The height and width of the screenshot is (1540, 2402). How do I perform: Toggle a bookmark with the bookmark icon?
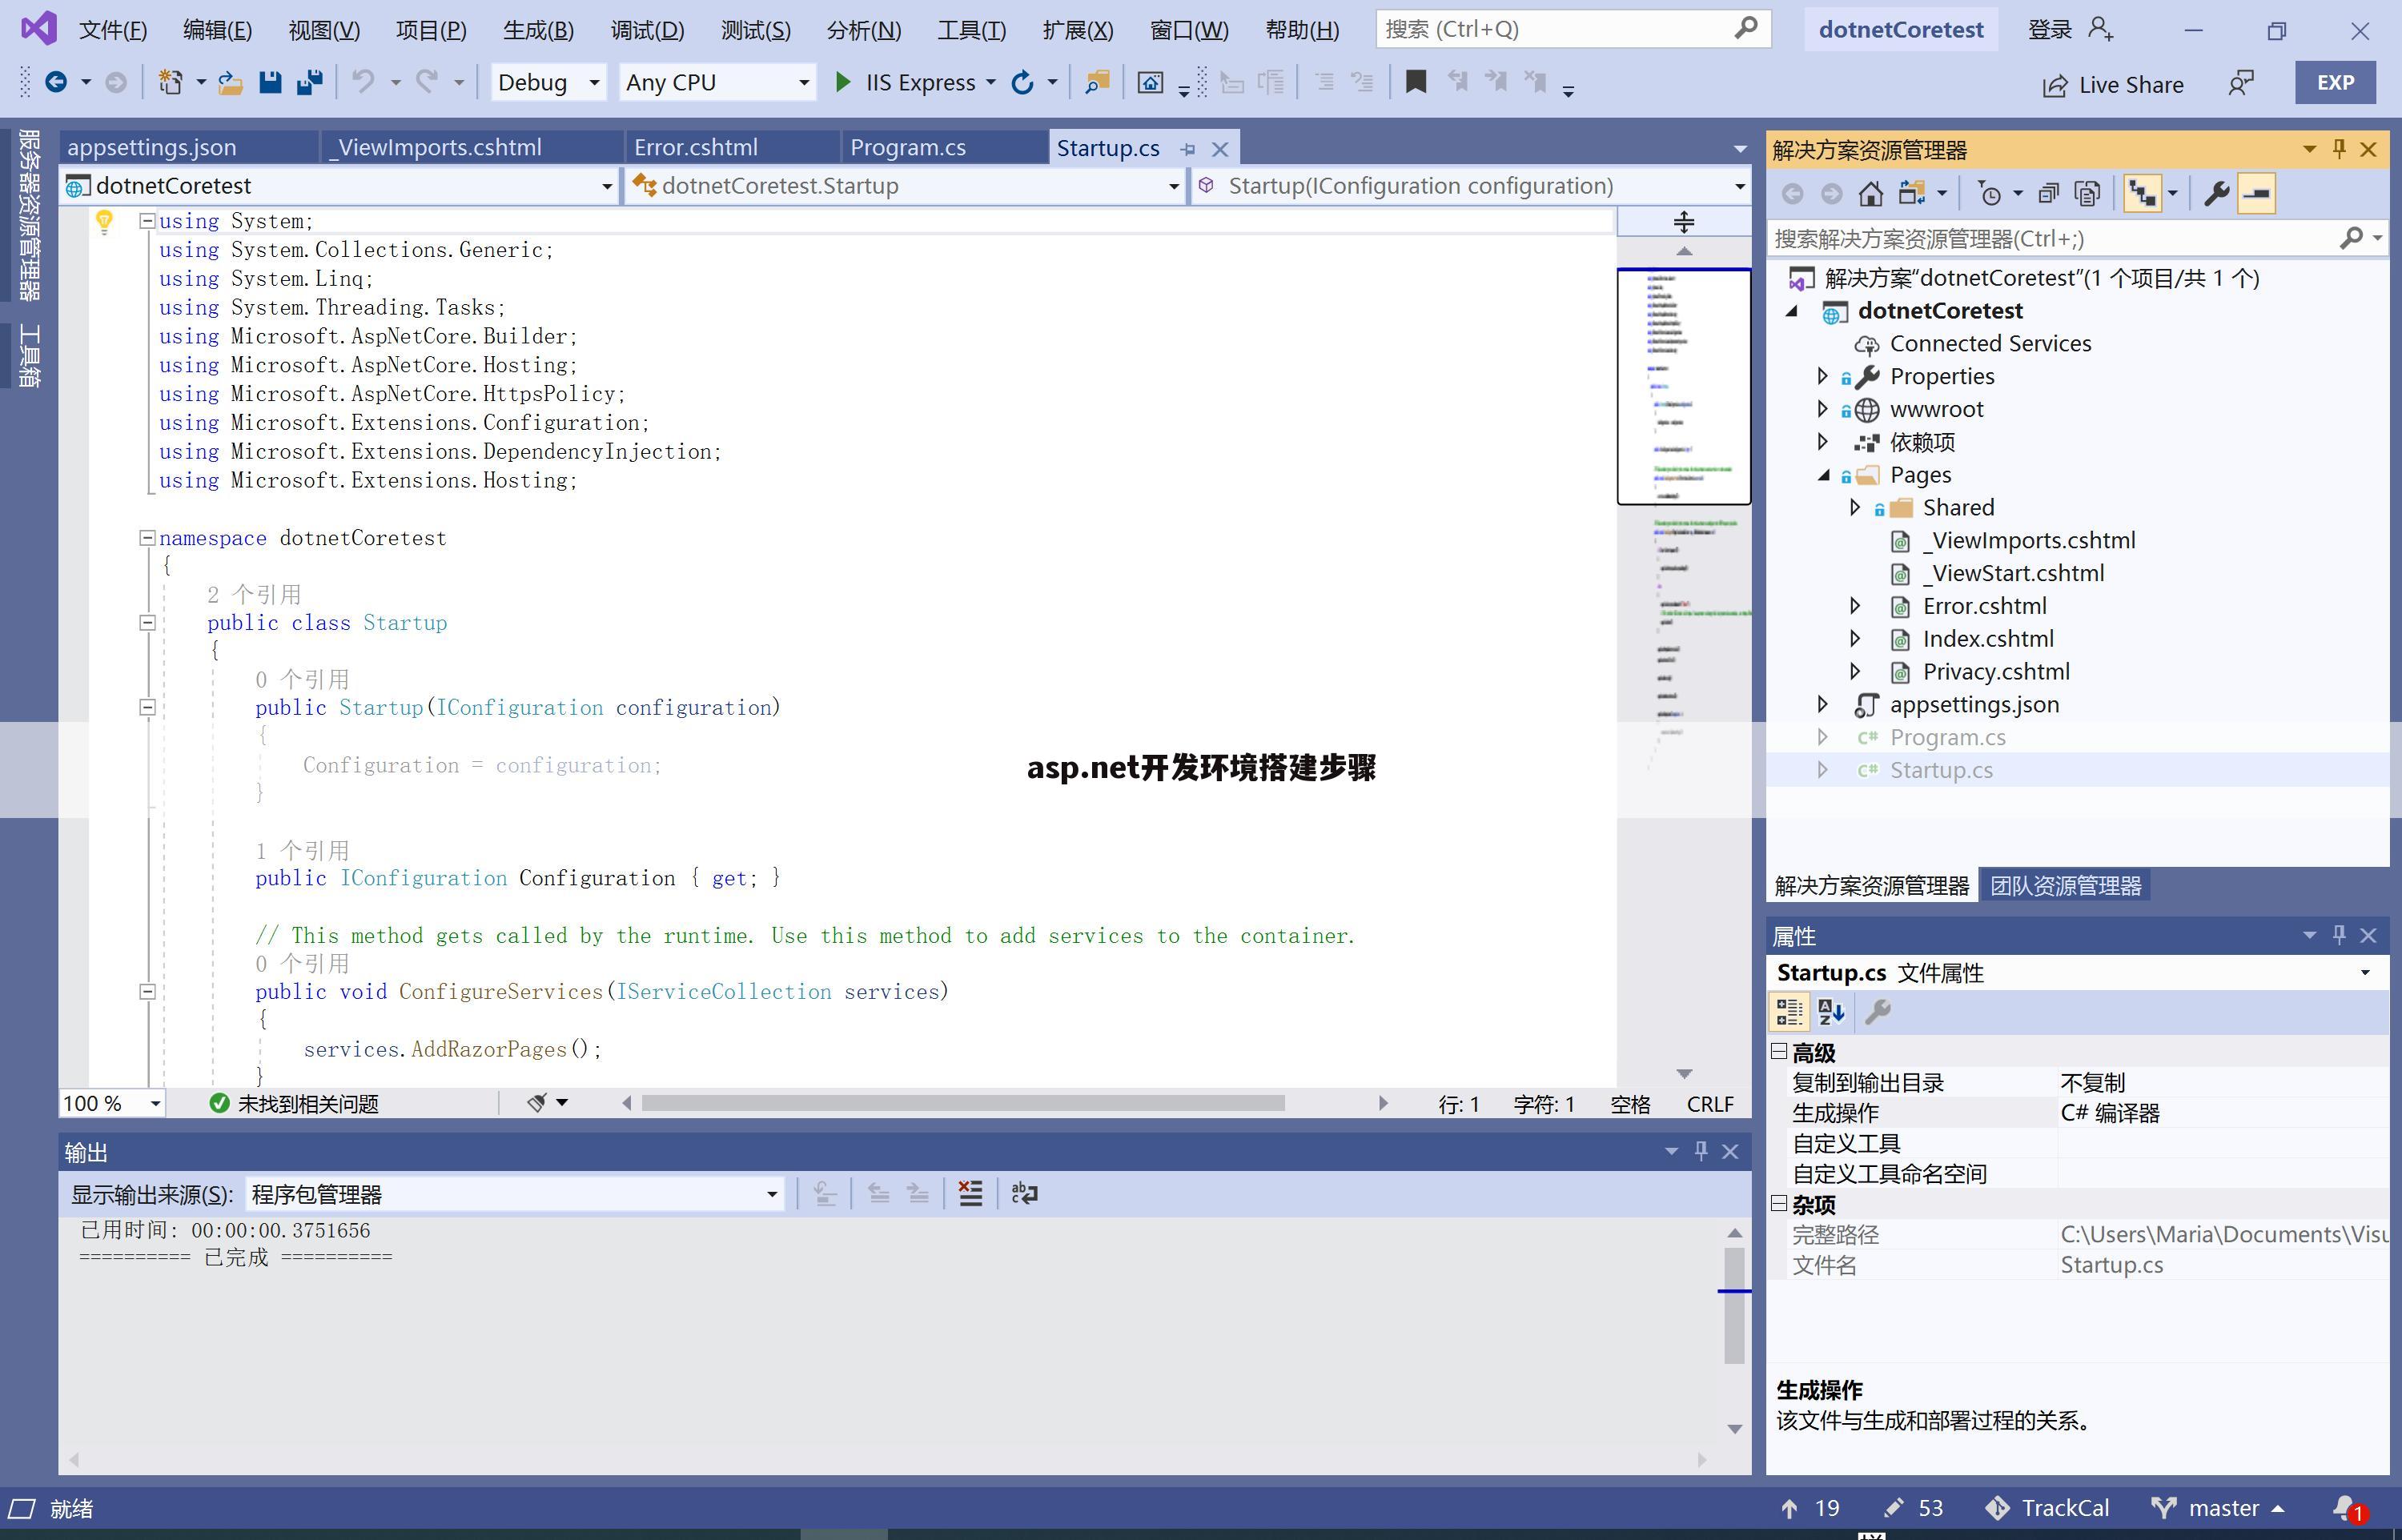(1416, 83)
